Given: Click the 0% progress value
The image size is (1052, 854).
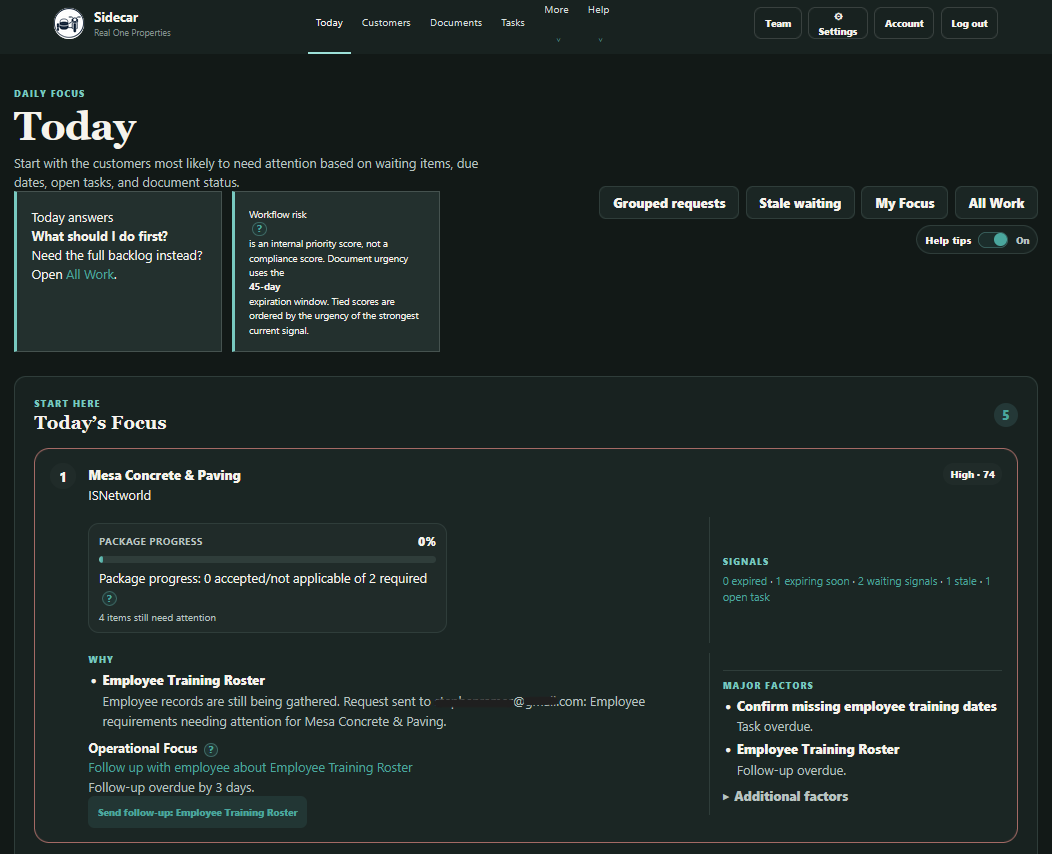Looking at the screenshot, I should pyautogui.click(x=427, y=541).
